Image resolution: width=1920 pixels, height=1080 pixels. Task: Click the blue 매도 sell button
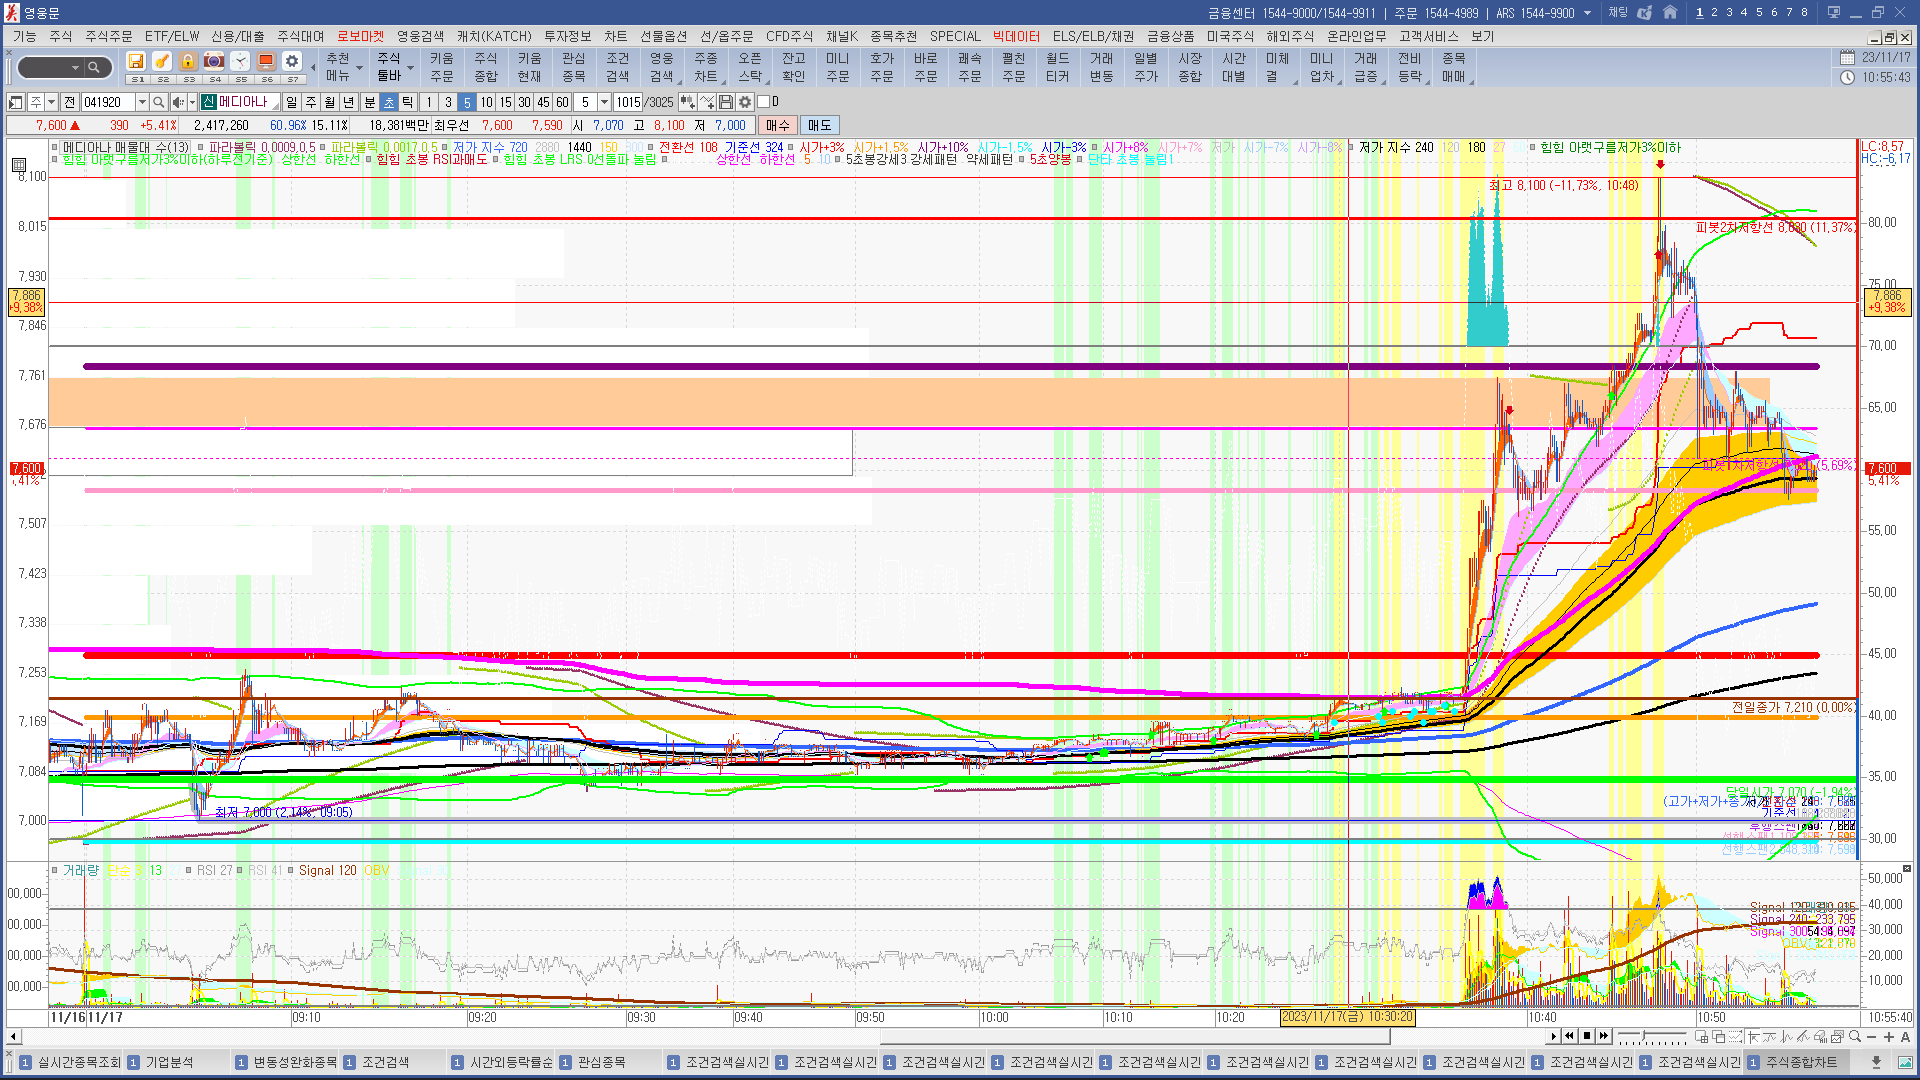coord(819,125)
